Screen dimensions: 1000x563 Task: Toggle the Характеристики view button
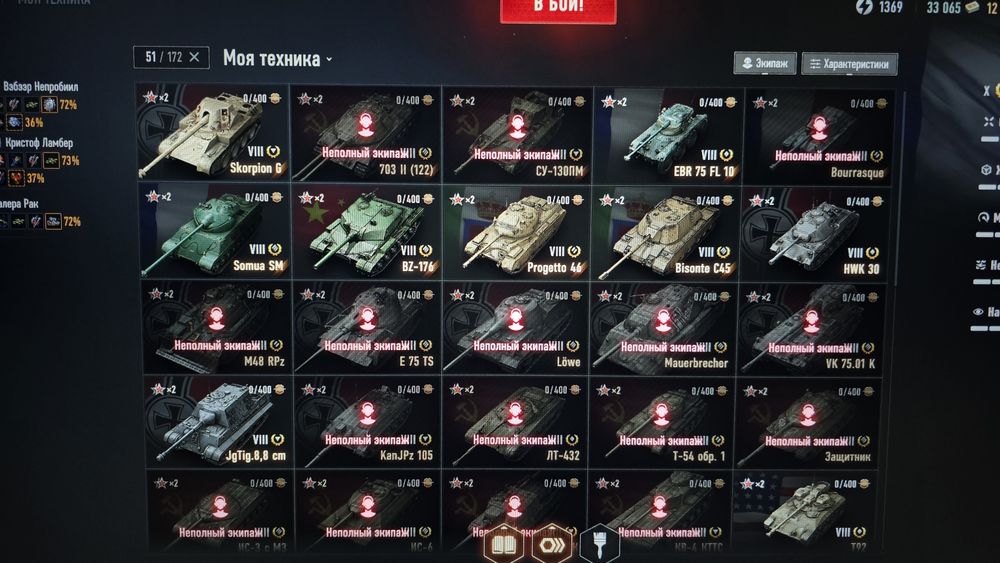click(x=849, y=64)
